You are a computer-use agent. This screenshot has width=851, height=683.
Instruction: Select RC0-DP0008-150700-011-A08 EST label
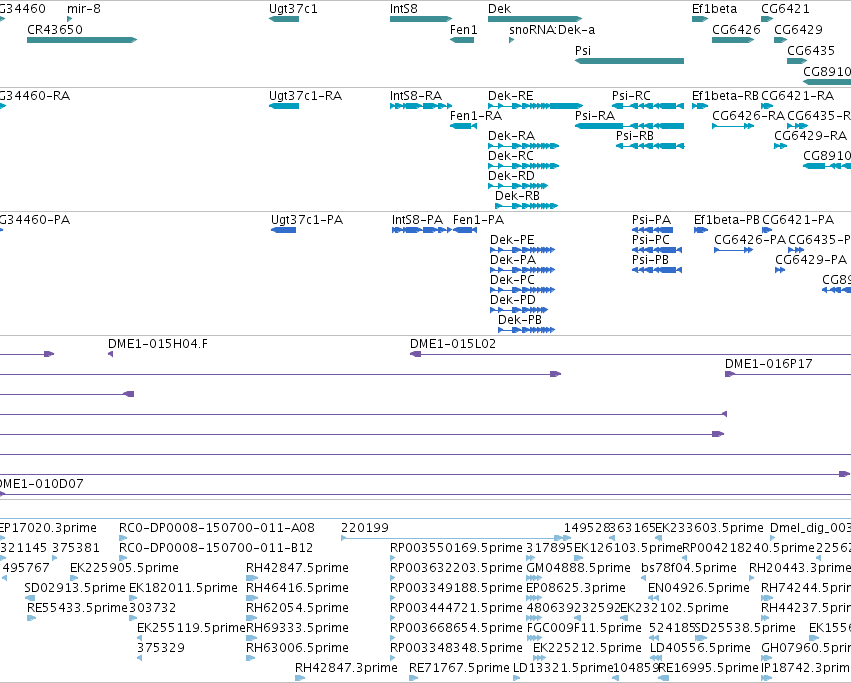217,528
